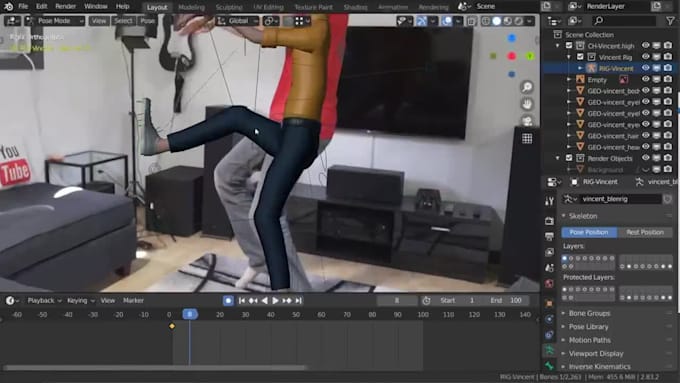Play the animation forward
This screenshot has height=383, width=680.
275,301
